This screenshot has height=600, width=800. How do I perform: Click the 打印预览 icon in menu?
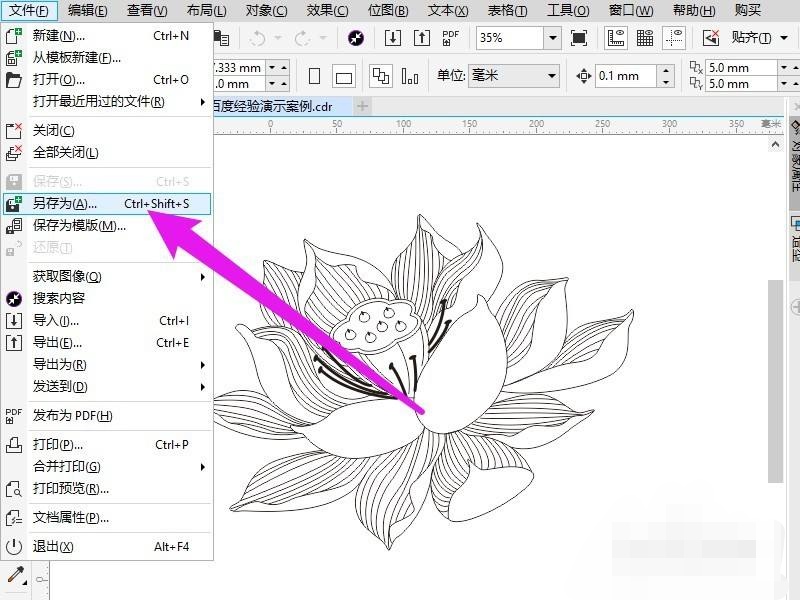click(x=14, y=489)
